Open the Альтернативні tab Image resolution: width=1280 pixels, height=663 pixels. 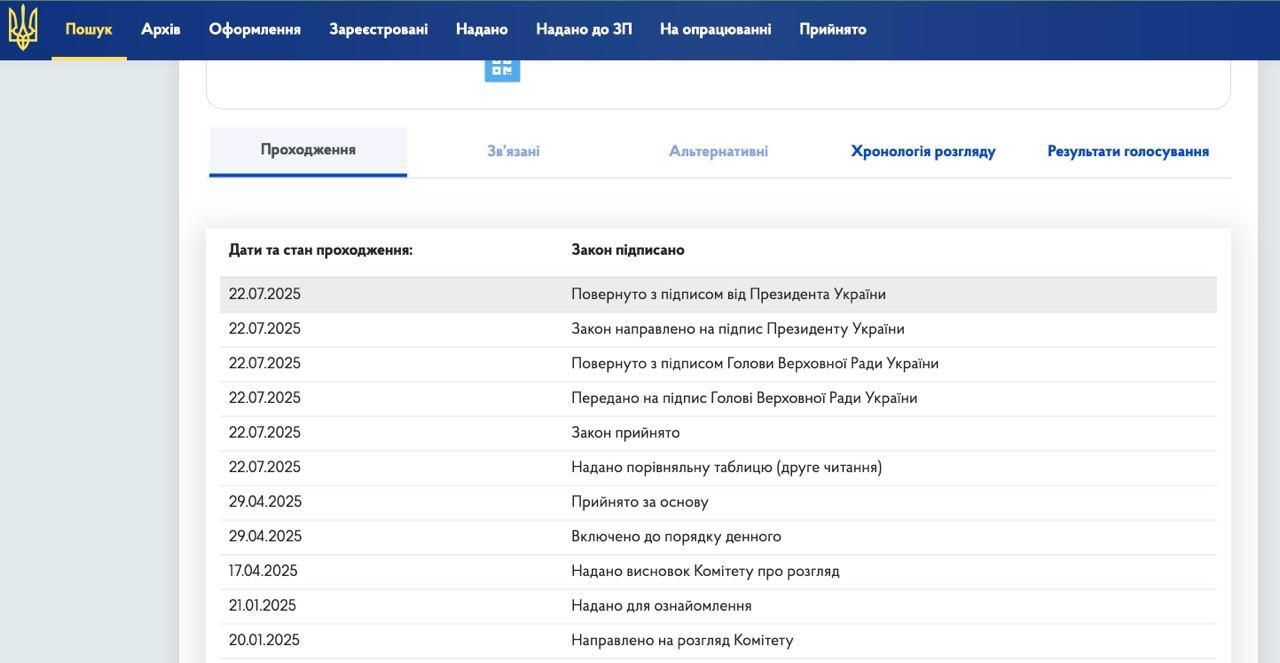(718, 151)
